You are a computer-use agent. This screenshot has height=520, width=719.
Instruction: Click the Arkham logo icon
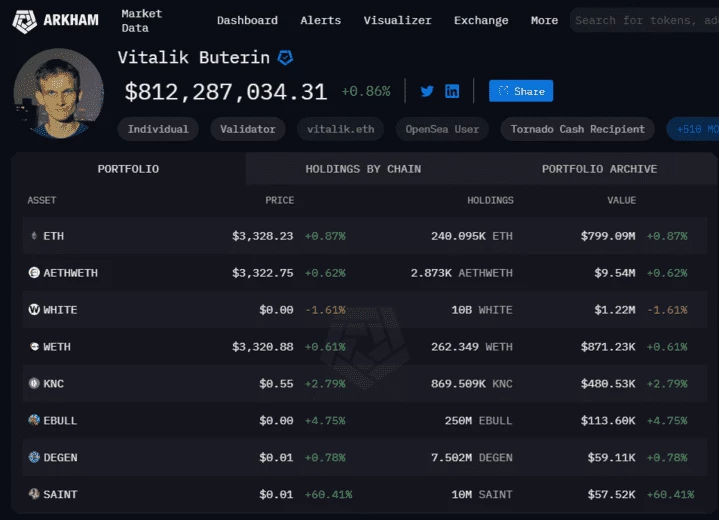coord(24,21)
